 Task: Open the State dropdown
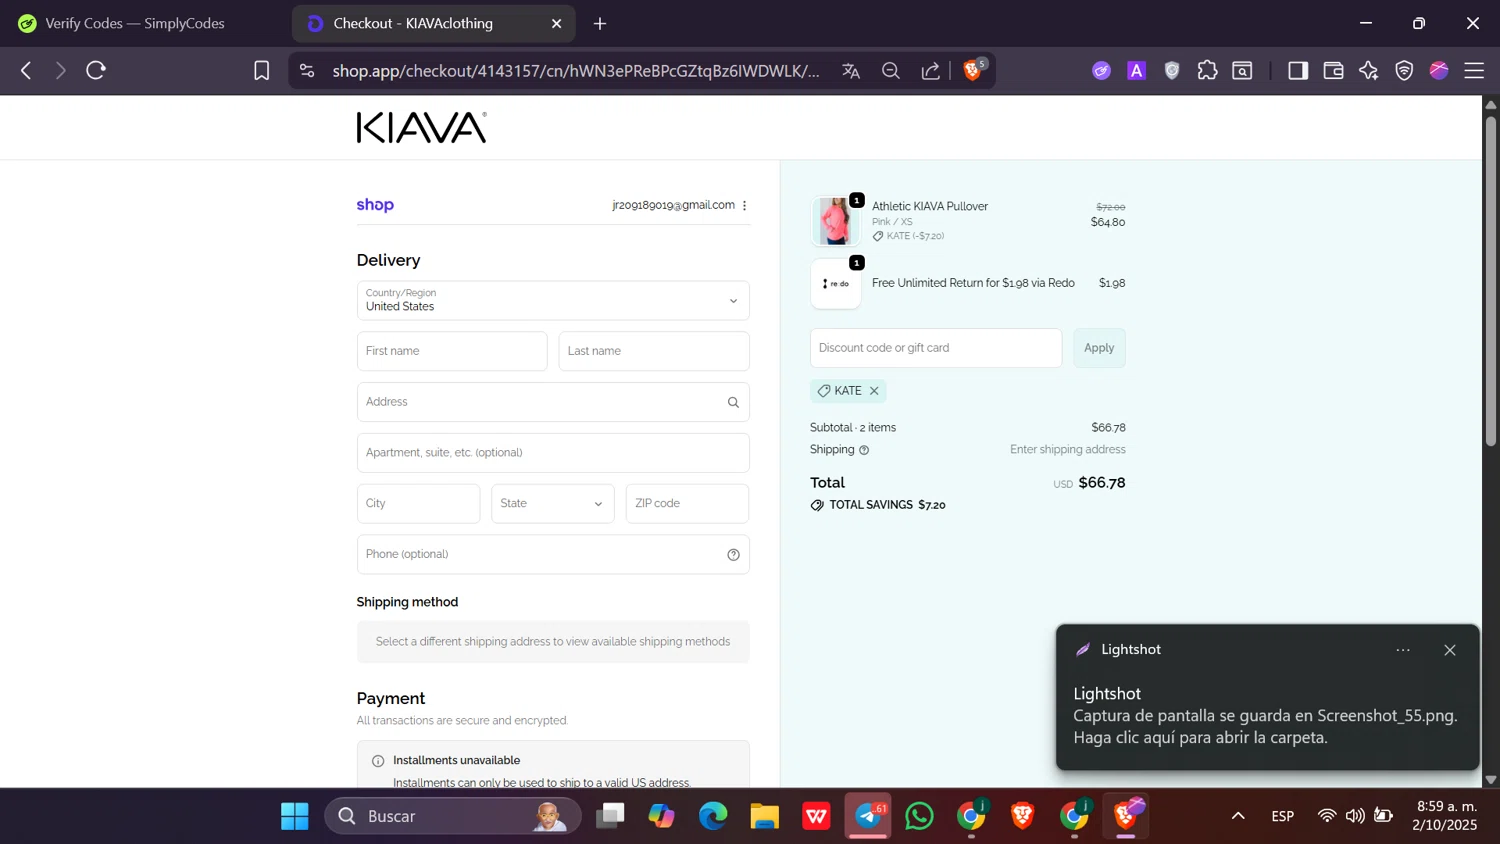pyautogui.click(x=553, y=503)
